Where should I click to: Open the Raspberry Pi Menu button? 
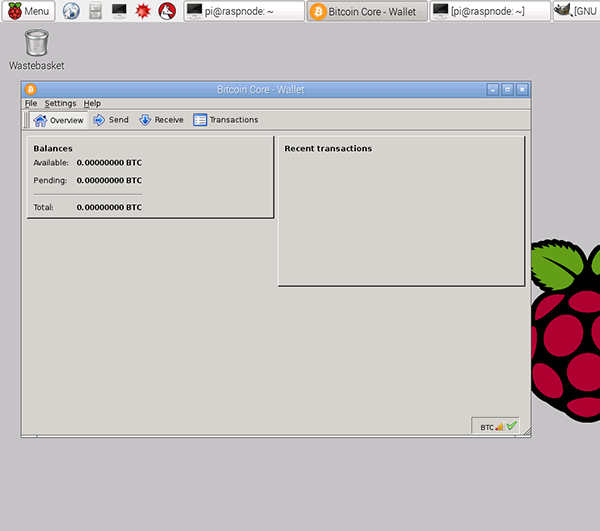tap(29, 11)
